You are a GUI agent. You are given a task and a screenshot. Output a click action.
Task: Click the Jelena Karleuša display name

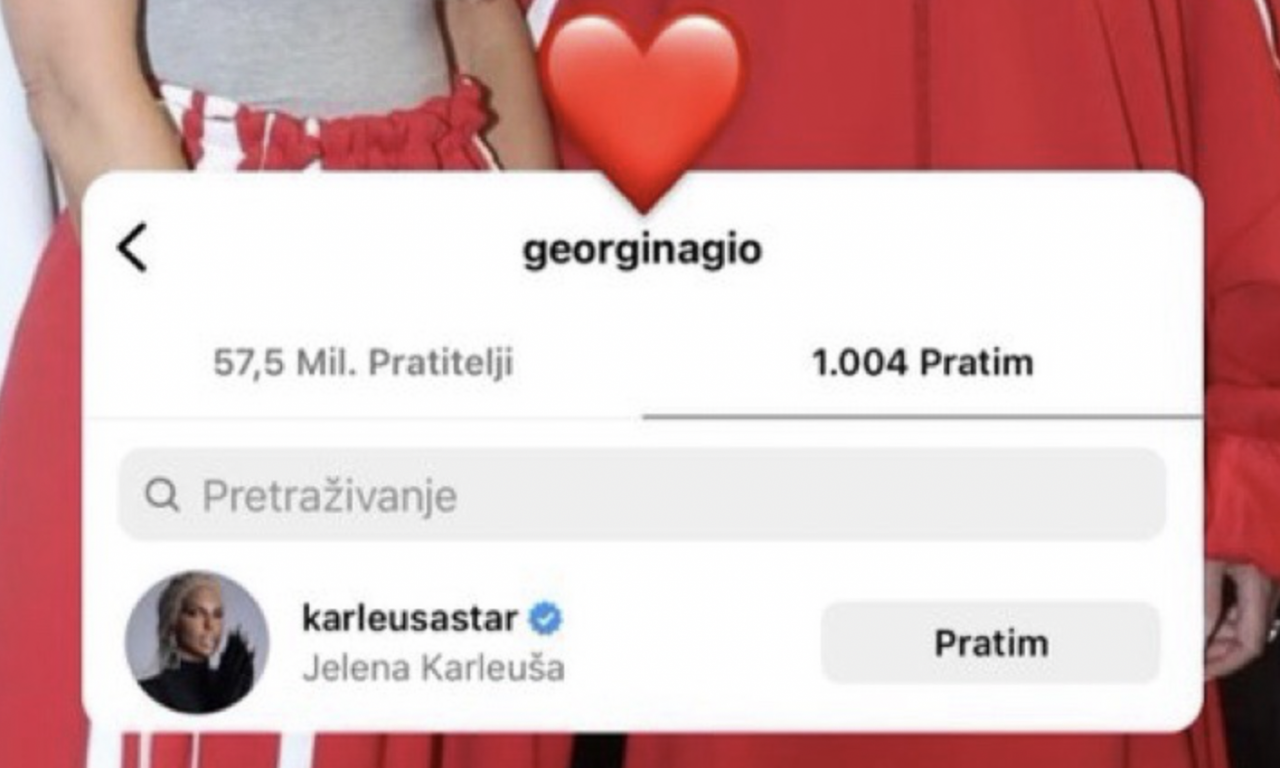433,668
